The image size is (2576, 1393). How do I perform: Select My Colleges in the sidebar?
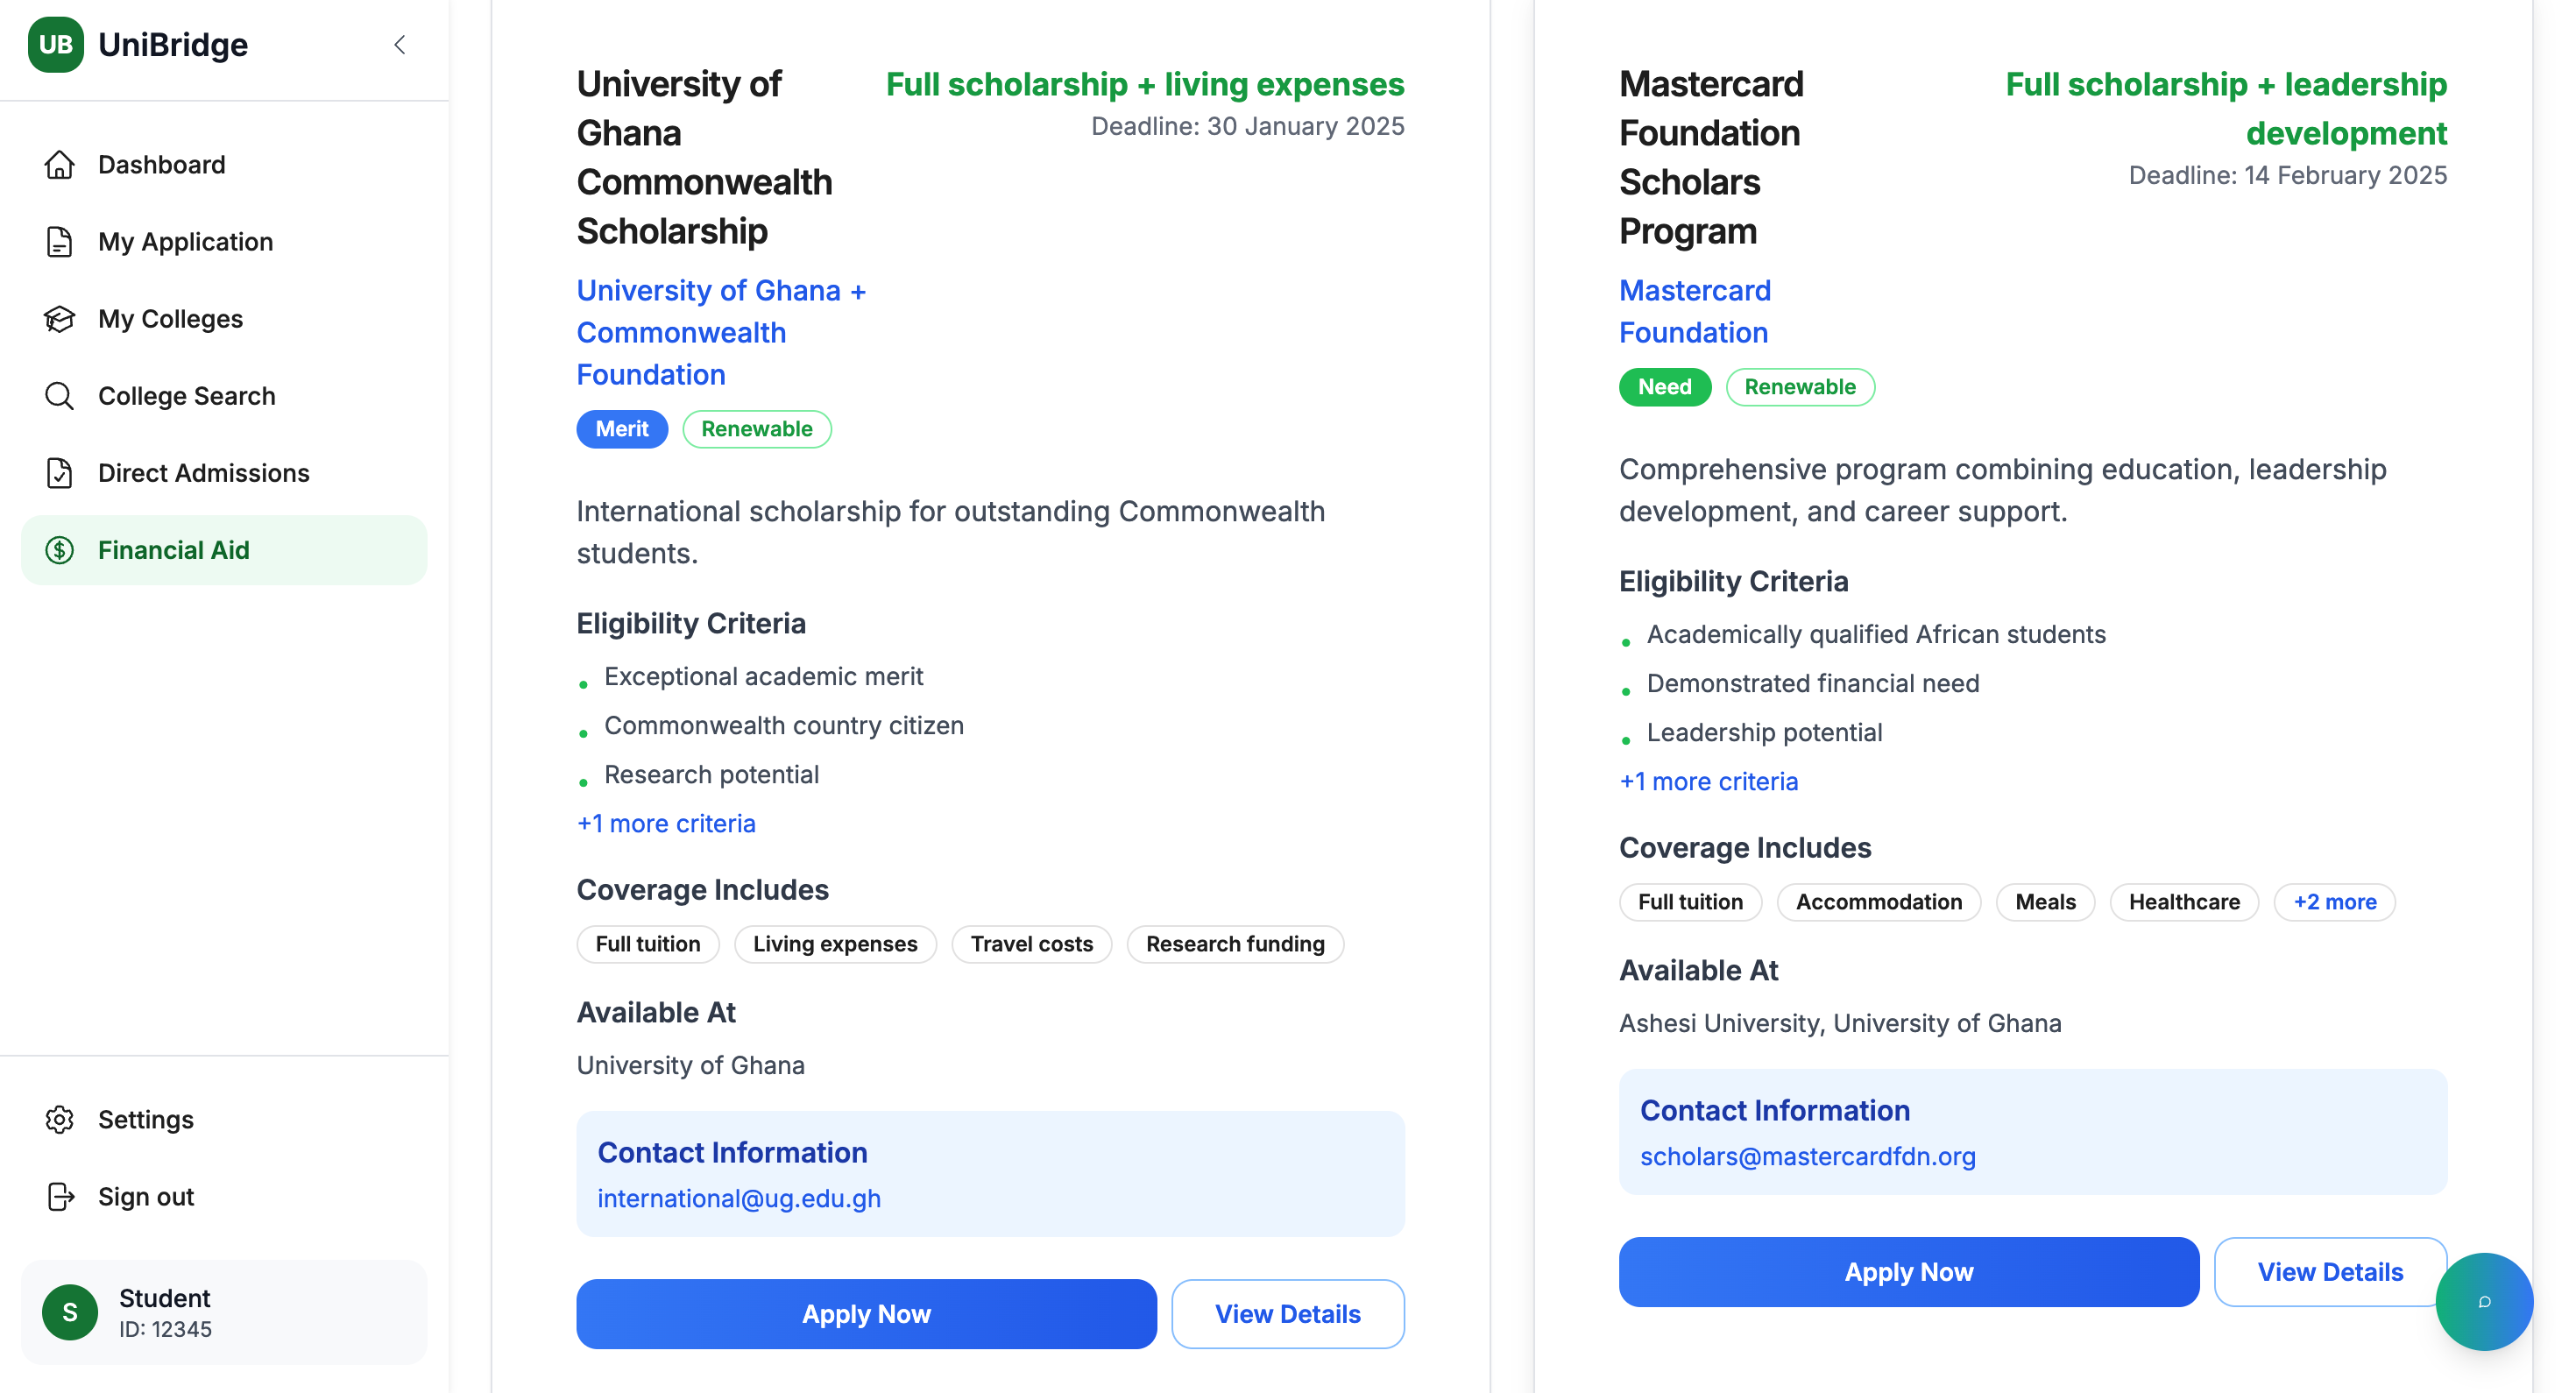point(170,319)
